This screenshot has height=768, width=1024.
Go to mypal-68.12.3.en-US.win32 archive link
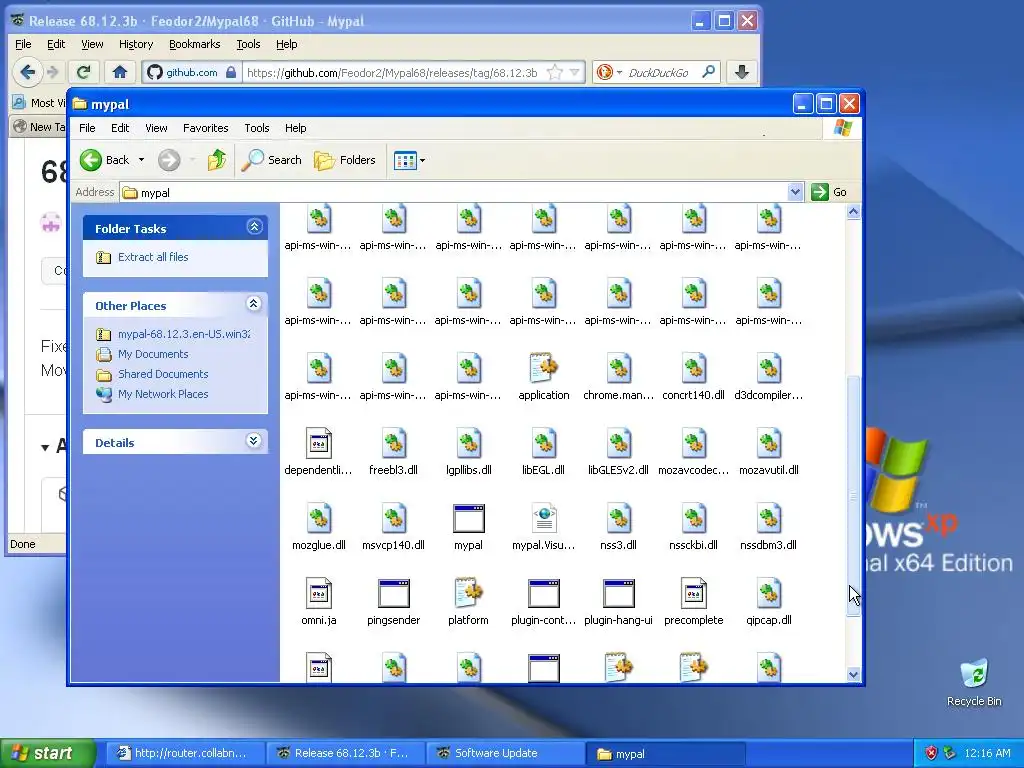coord(184,334)
